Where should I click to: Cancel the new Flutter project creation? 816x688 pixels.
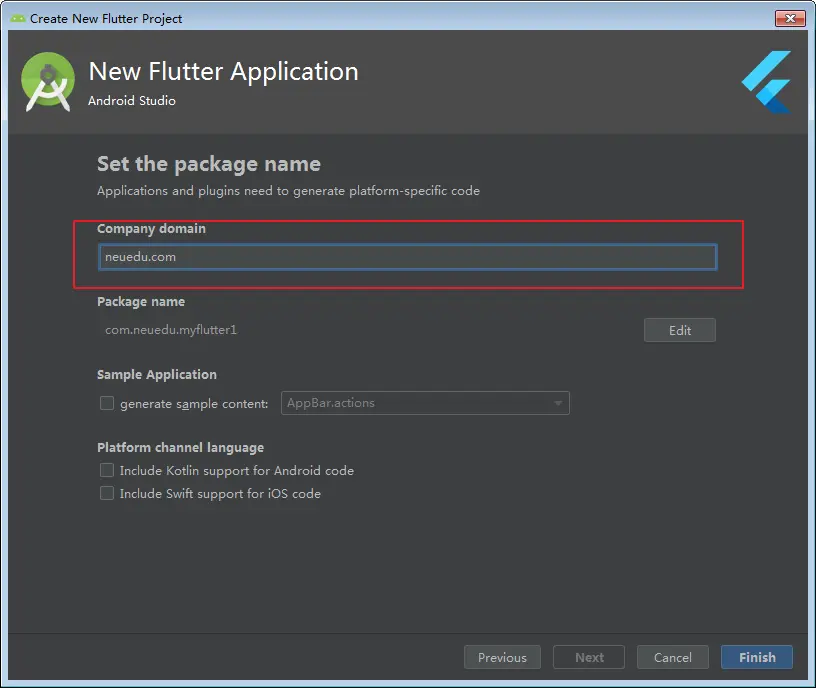point(672,657)
